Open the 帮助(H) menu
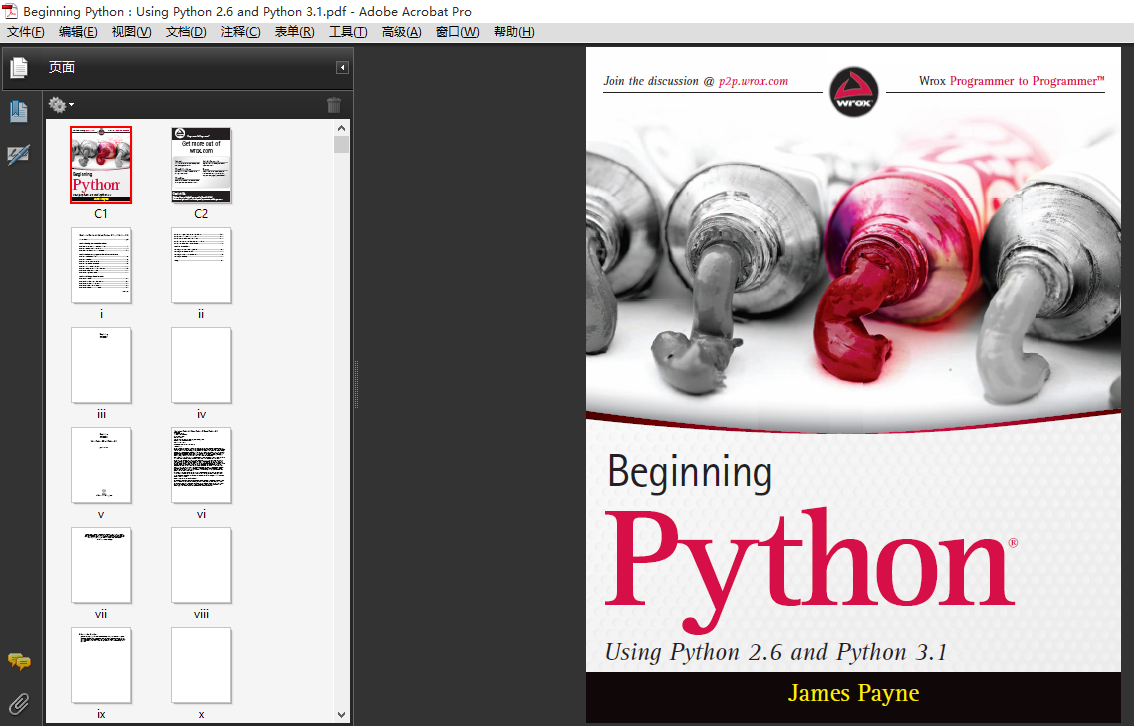The width and height of the screenshot is (1134, 726). coord(514,32)
